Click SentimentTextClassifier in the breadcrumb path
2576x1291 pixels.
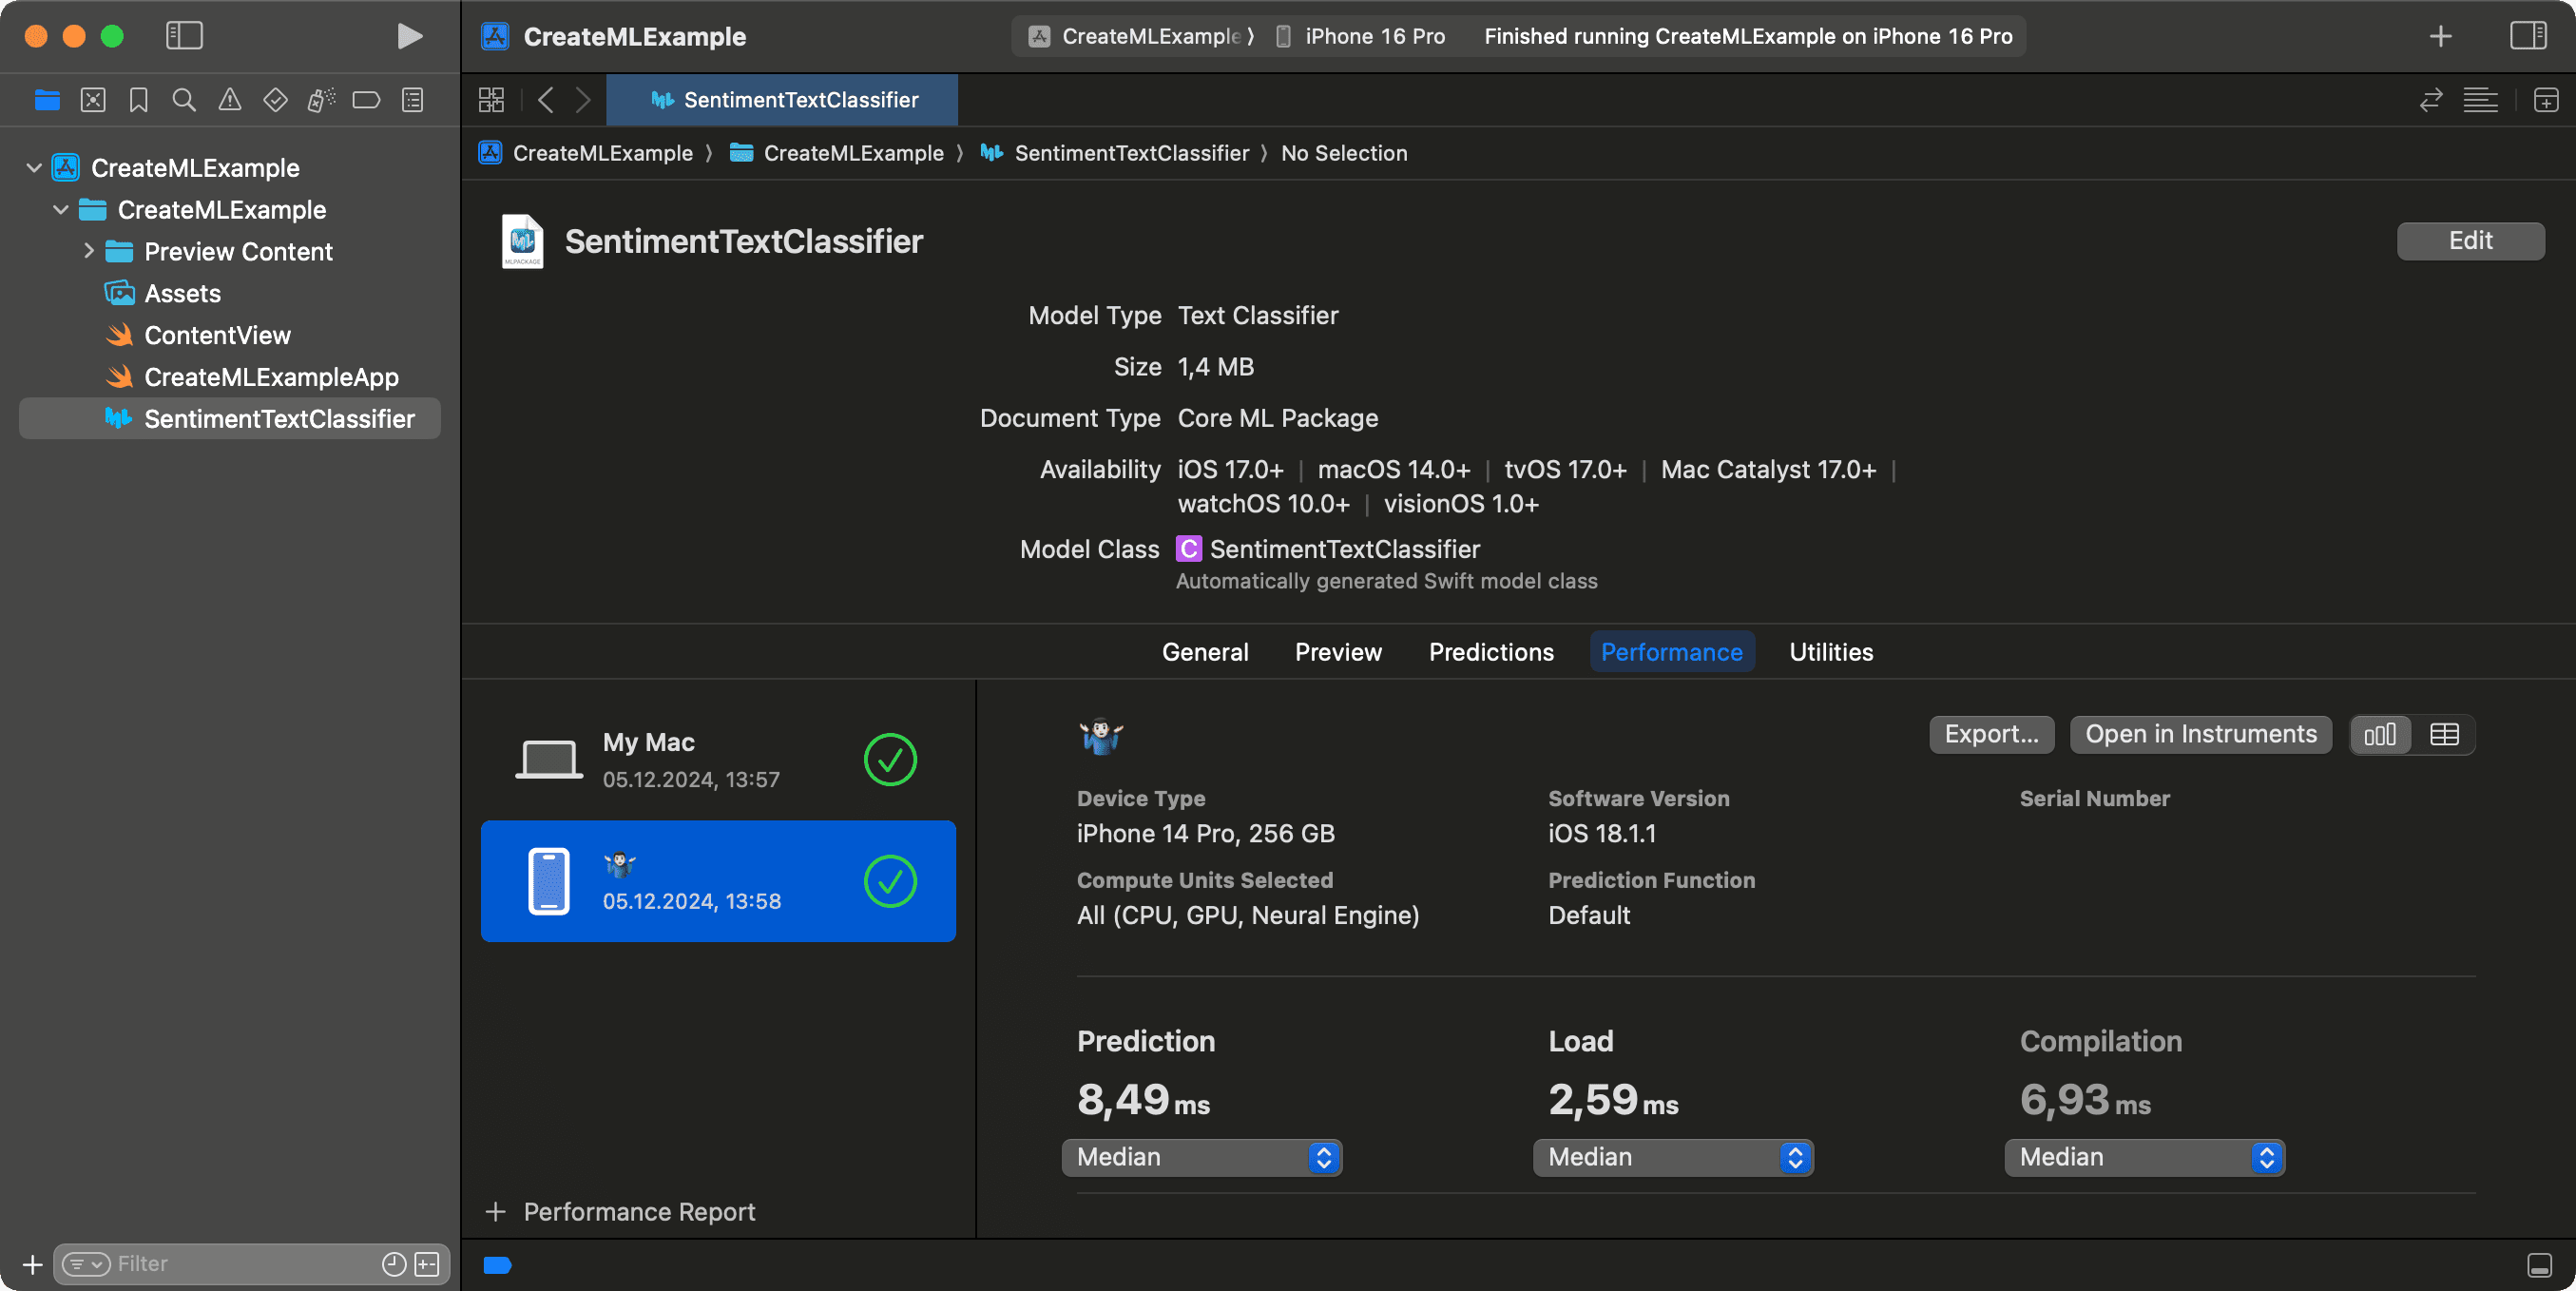[1115, 153]
